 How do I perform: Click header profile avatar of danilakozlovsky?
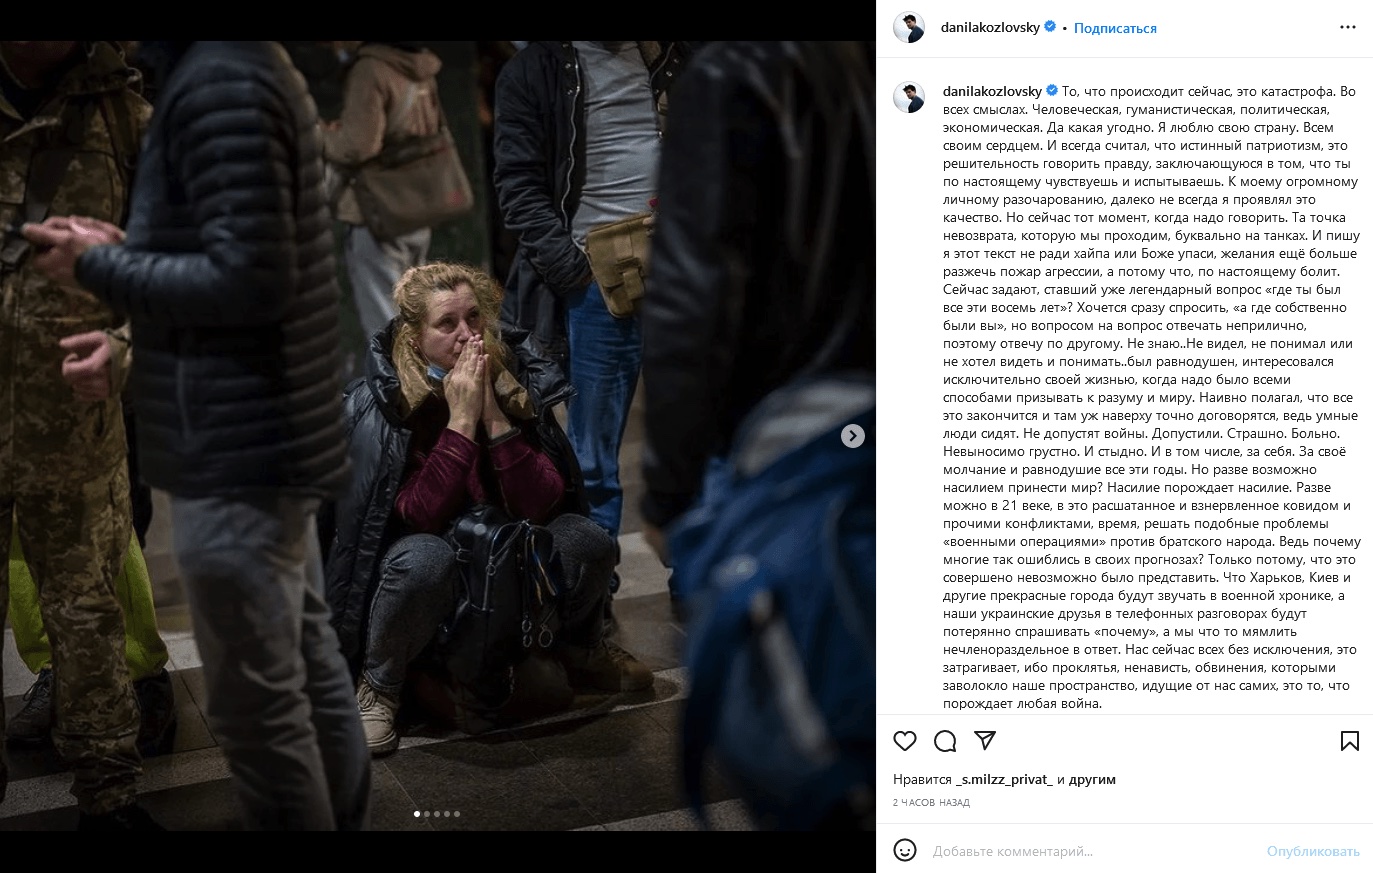click(x=909, y=28)
